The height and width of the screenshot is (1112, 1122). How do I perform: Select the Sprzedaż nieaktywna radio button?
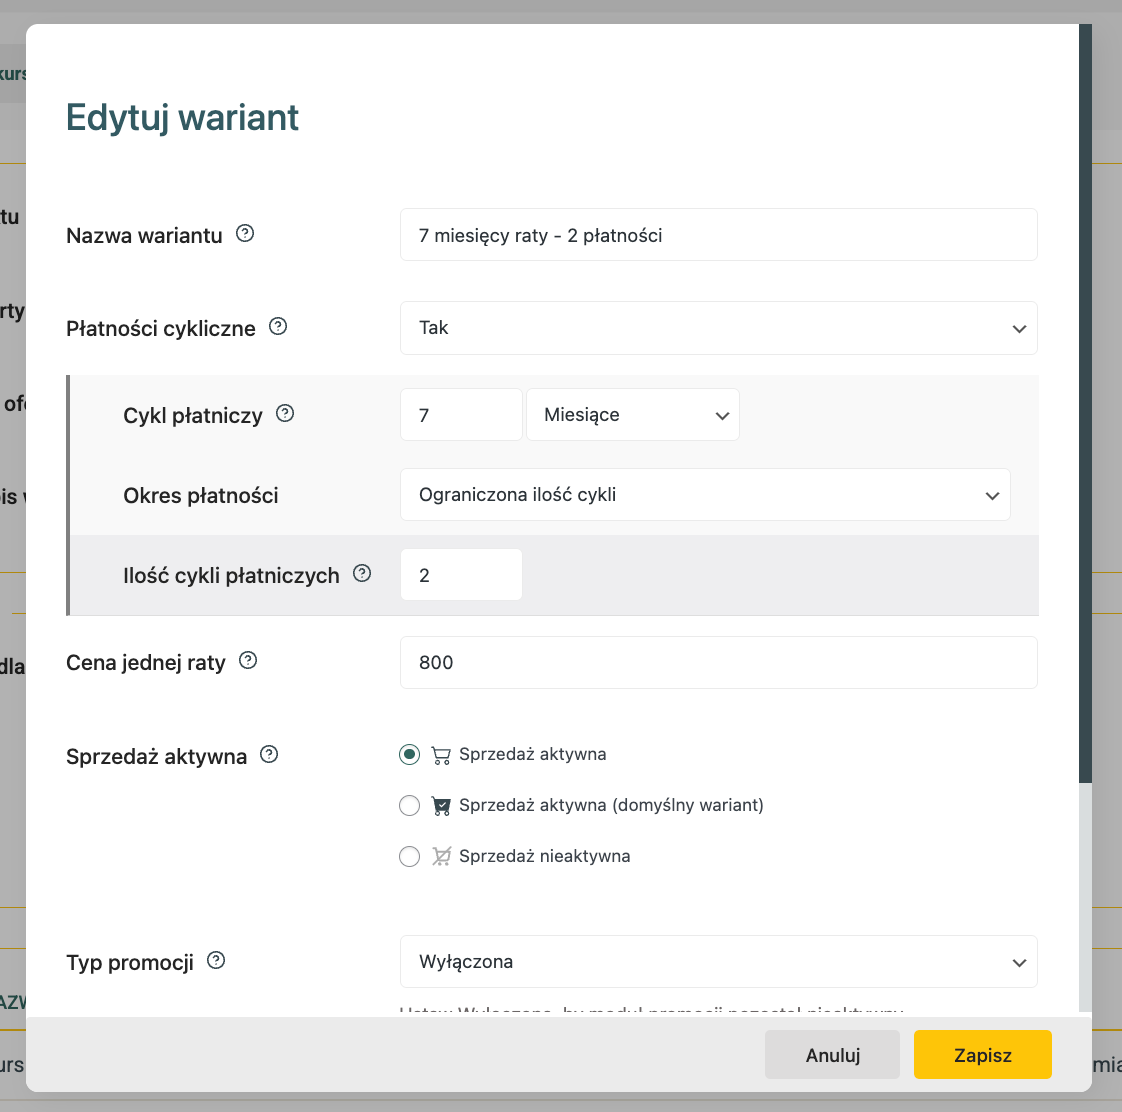409,856
